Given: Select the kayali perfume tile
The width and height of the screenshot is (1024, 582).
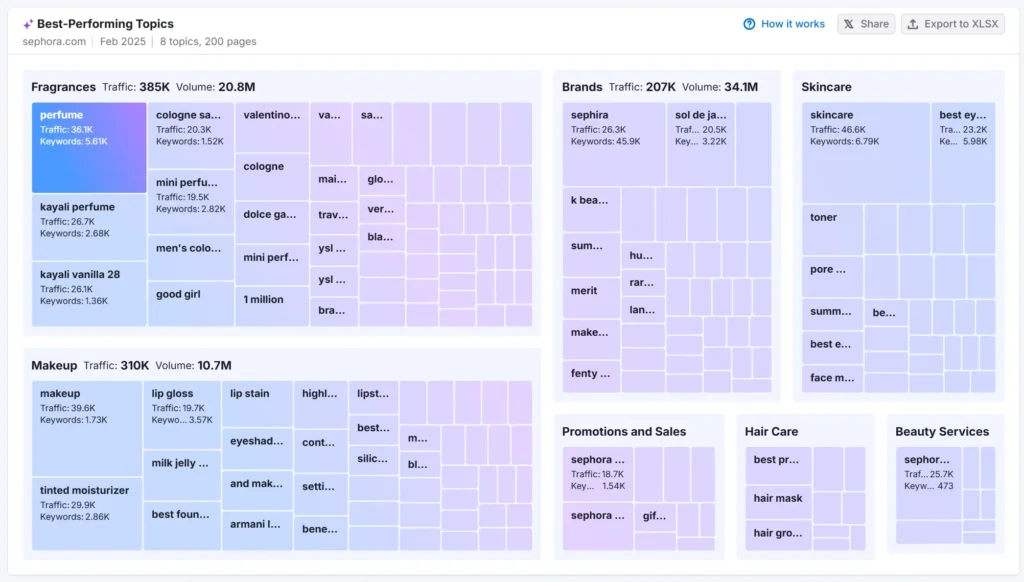Looking at the screenshot, I should point(89,227).
